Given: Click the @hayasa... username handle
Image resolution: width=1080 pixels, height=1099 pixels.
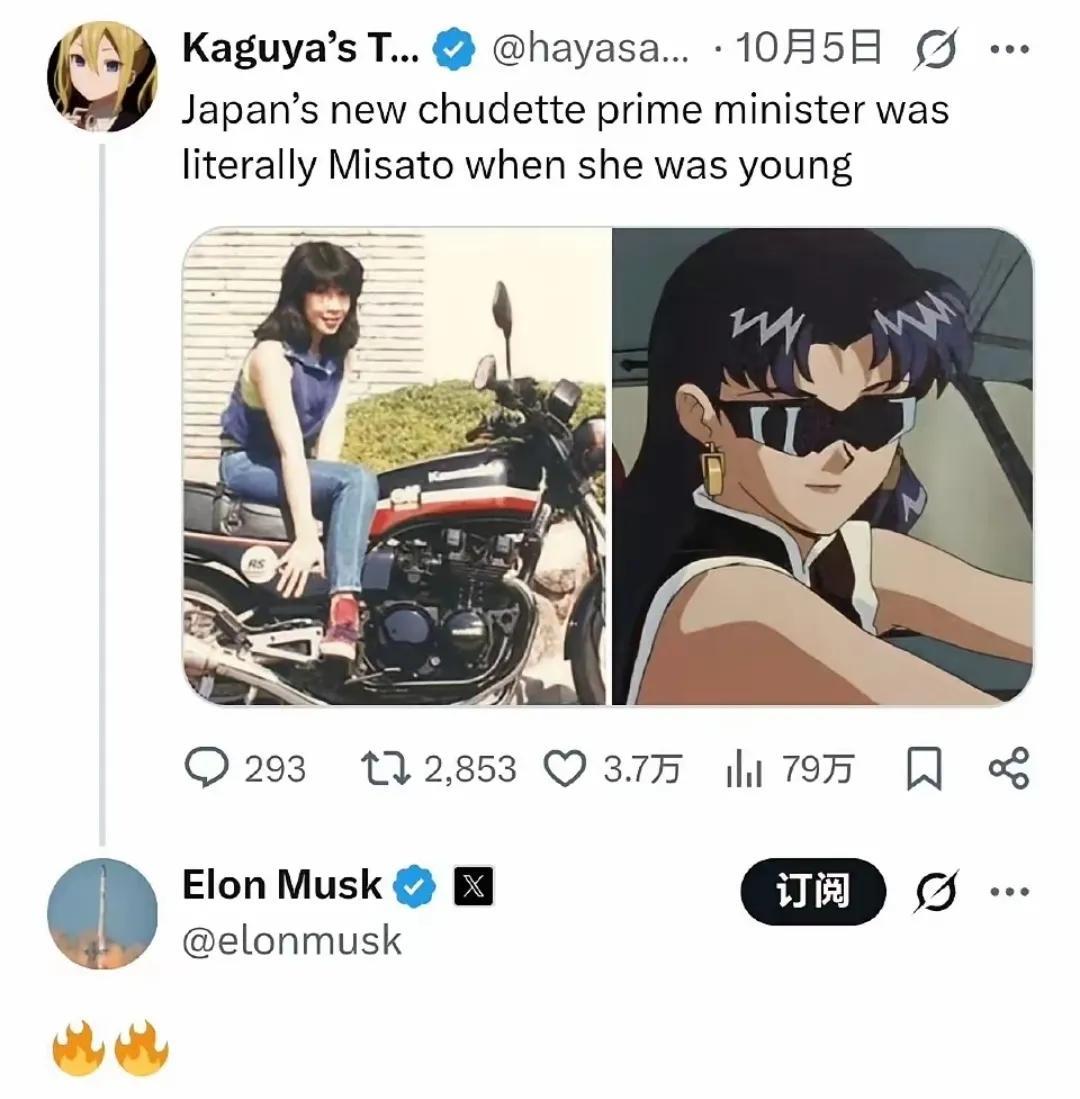Looking at the screenshot, I should 591,50.
